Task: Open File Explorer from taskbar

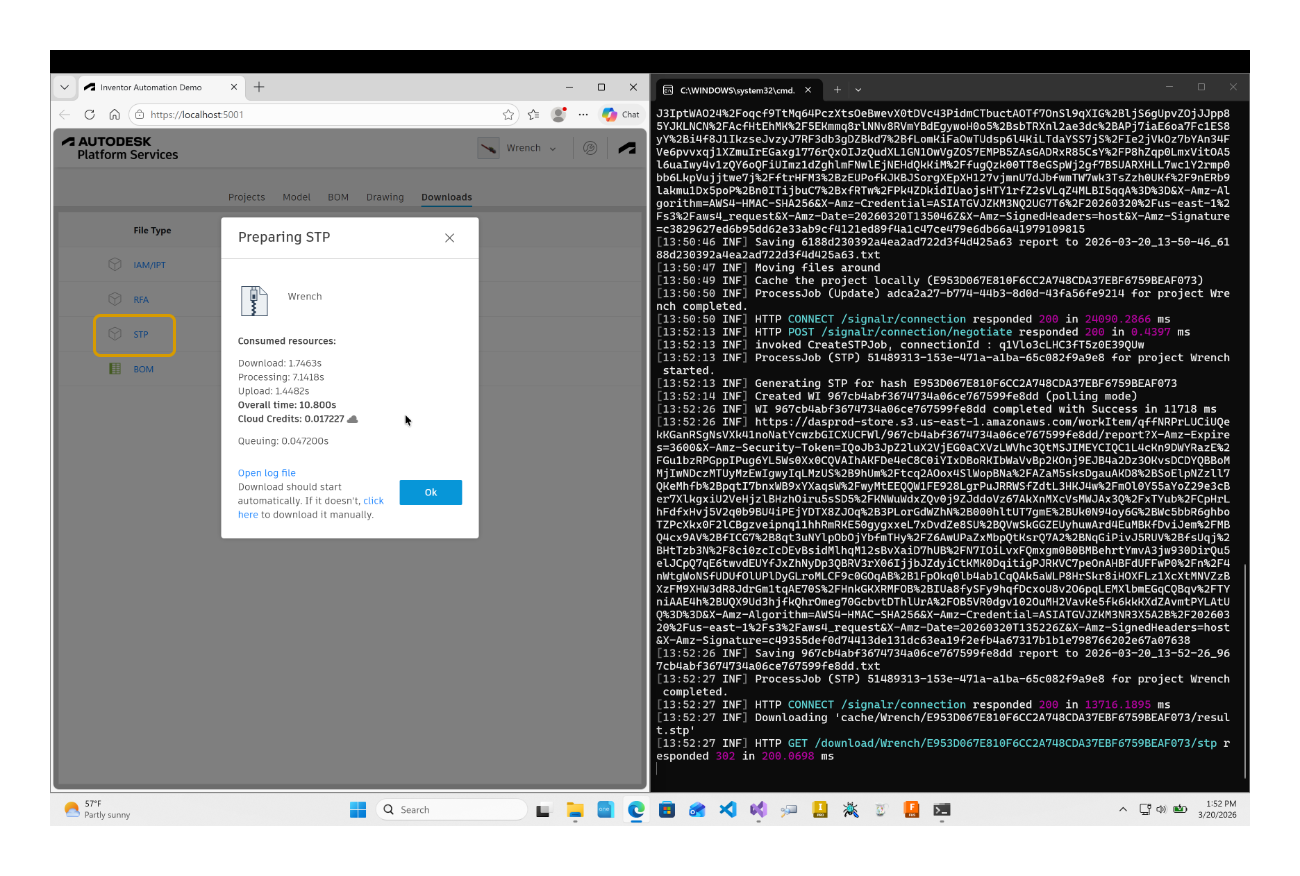Action: (x=575, y=809)
